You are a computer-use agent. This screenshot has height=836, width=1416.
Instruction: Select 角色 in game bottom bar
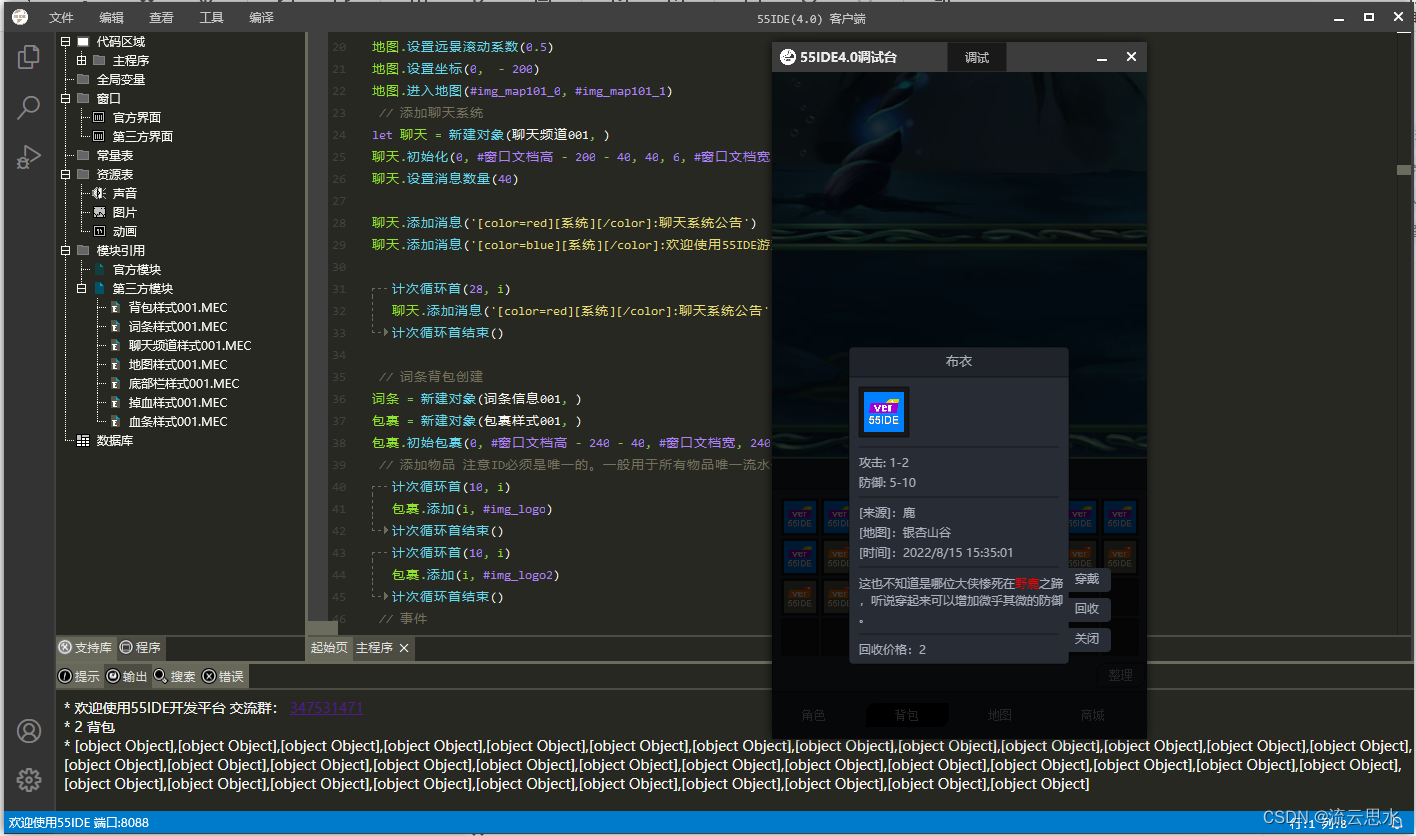[813, 715]
